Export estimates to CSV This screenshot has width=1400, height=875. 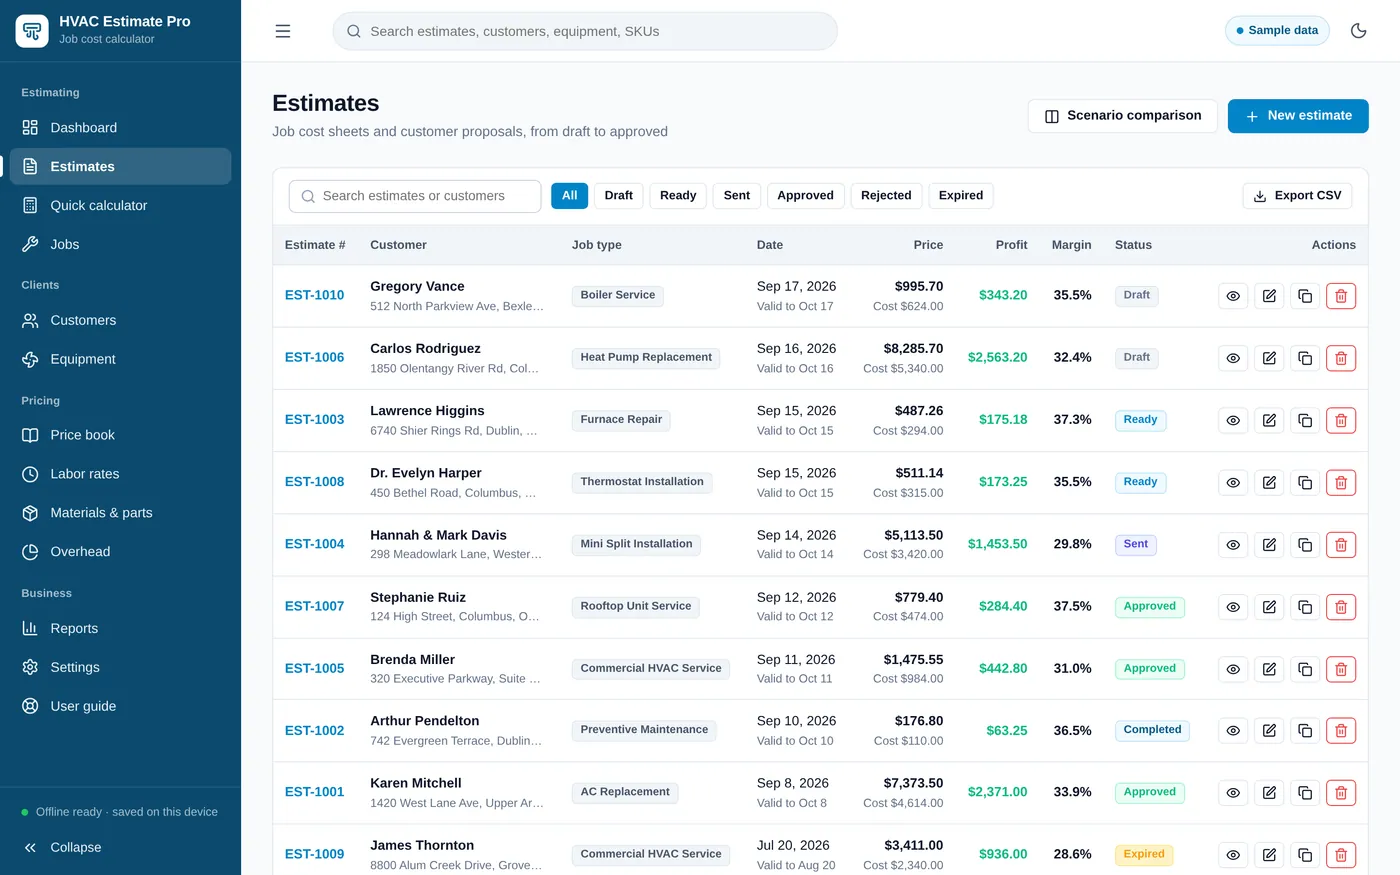tap(1297, 196)
